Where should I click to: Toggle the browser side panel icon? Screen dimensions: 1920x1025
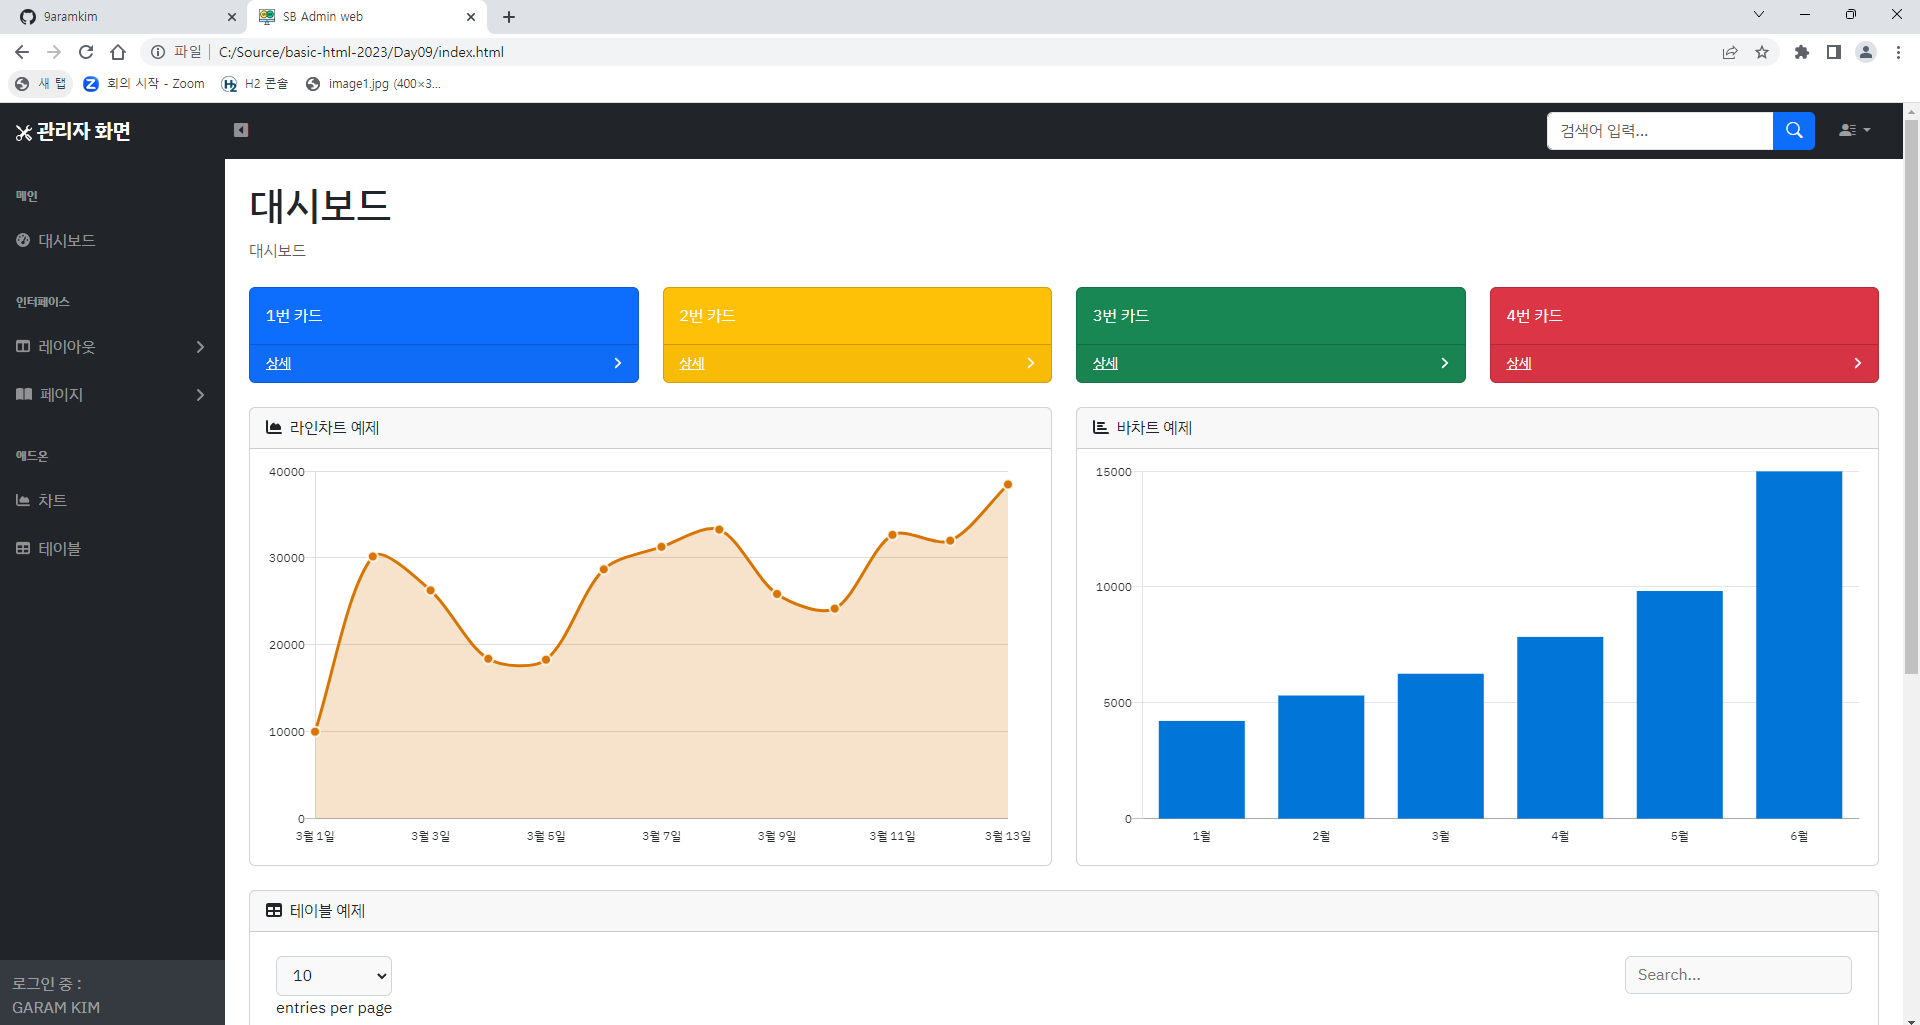[x=1834, y=52]
